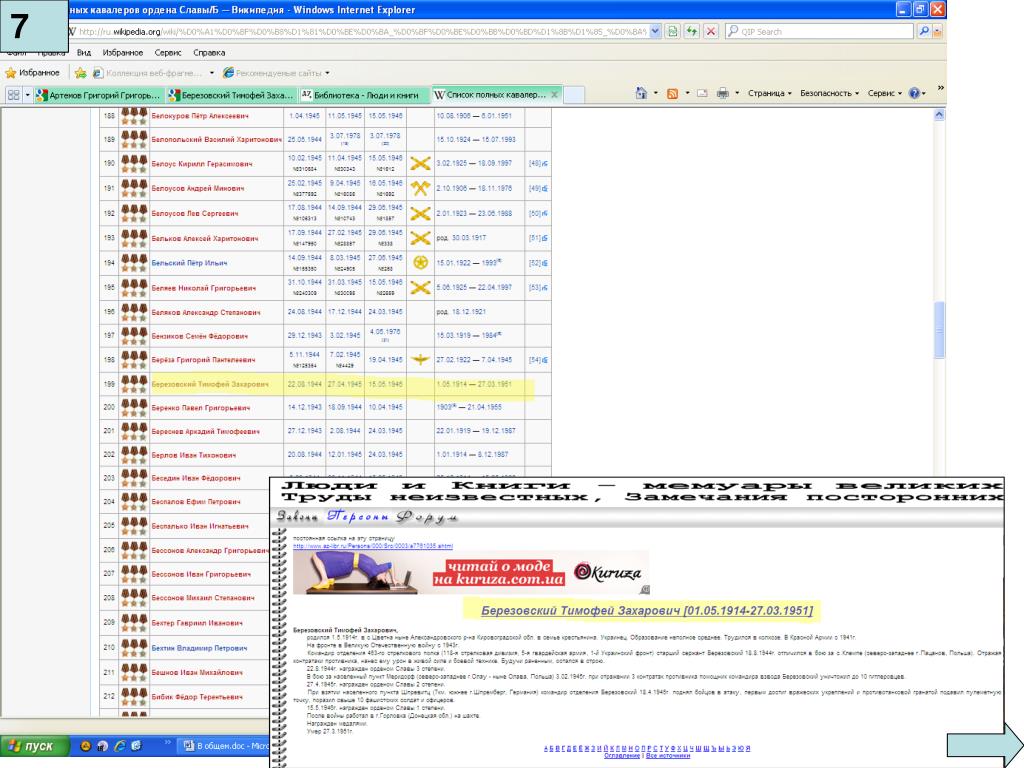This screenshot has width=1024, height=768.
Task: Close the Список полных кавалер... tab
Action: click(554, 95)
